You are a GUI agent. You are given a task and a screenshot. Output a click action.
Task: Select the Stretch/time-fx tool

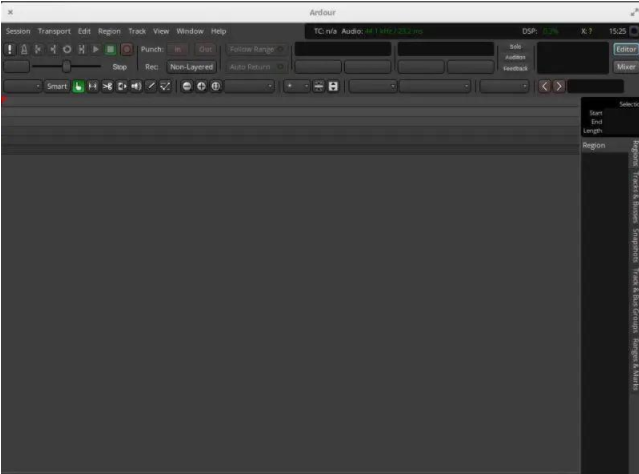(122, 86)
